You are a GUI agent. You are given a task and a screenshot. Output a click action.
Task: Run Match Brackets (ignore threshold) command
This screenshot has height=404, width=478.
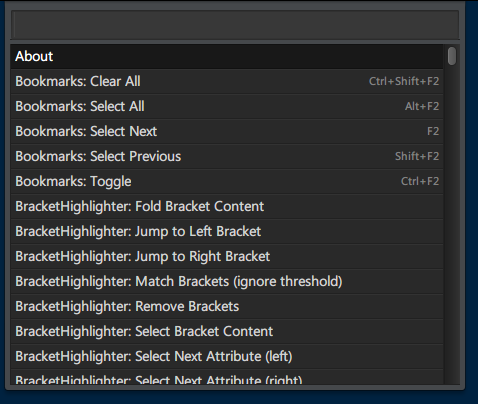pyautogui.click(x=227, y=282)
